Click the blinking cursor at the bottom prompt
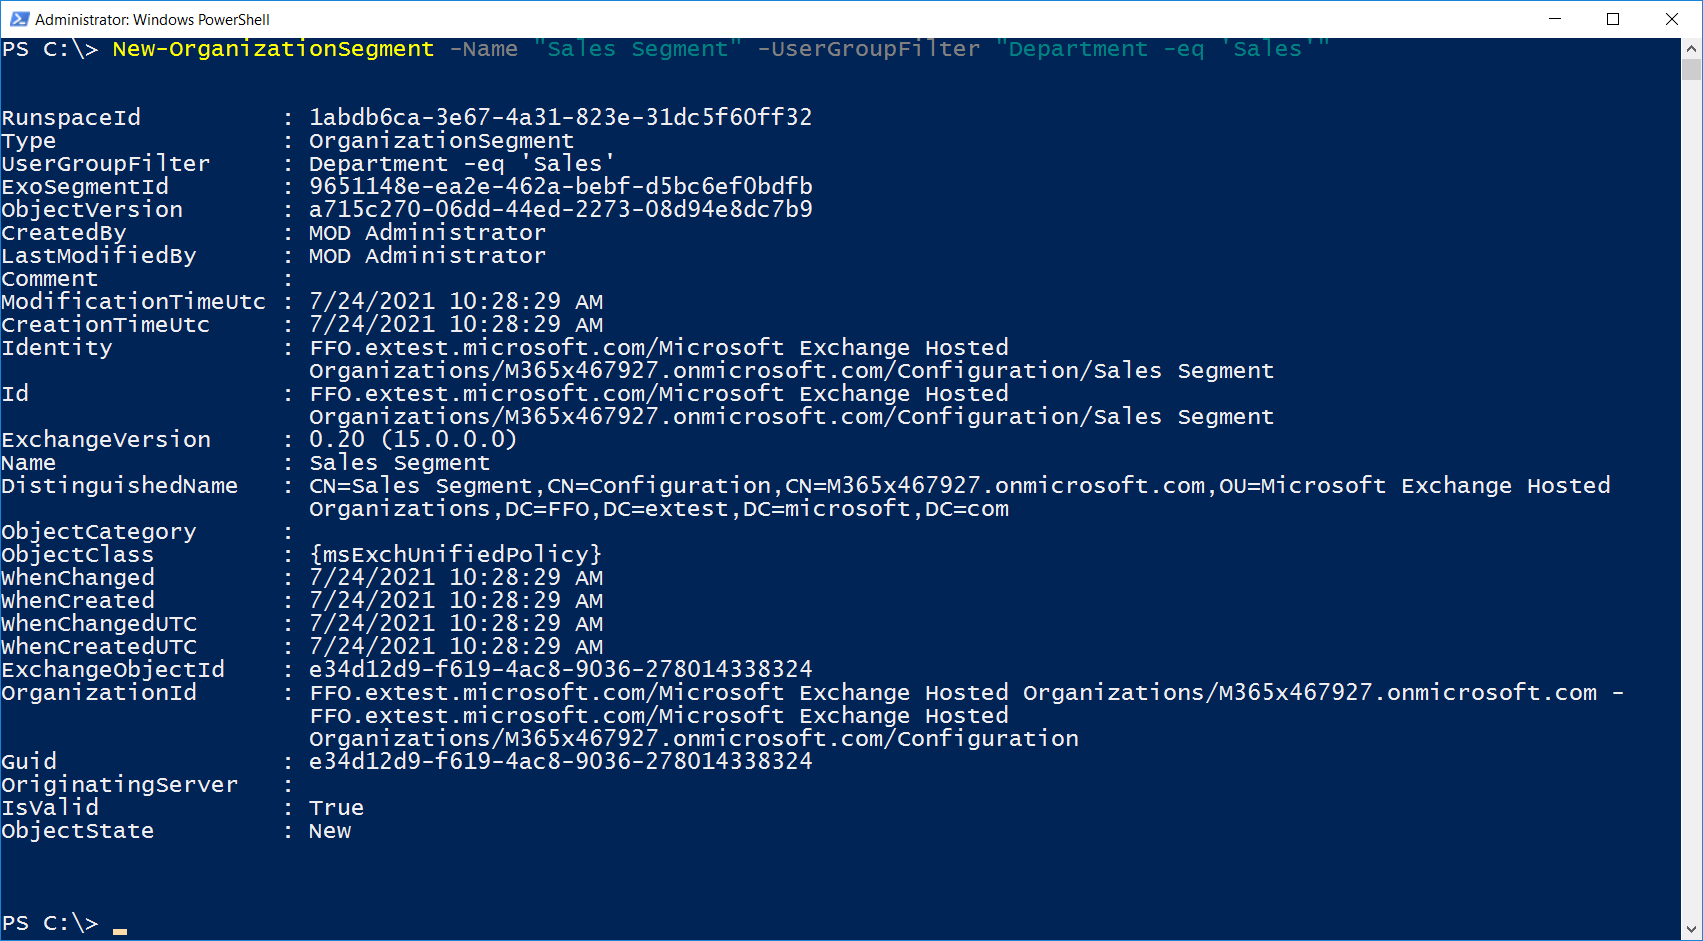1703x941 pixels. click(x=120, y=930)
